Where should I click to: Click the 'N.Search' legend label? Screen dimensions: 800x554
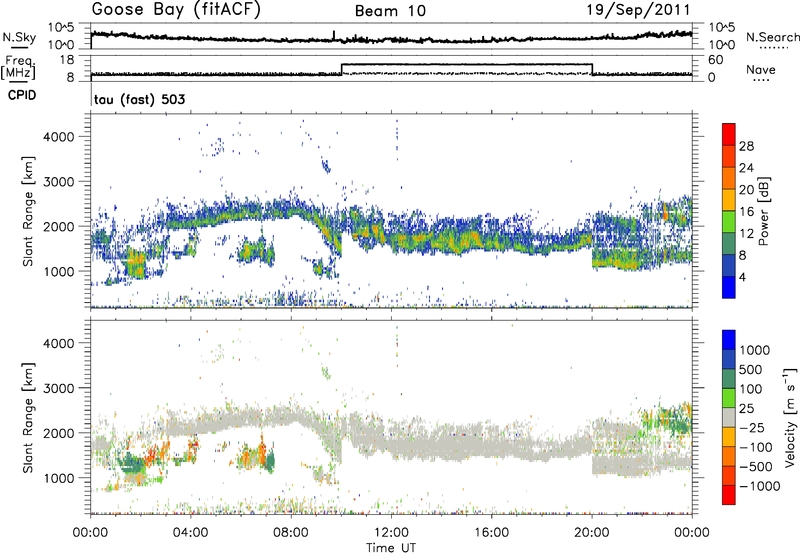click(772, 37)
